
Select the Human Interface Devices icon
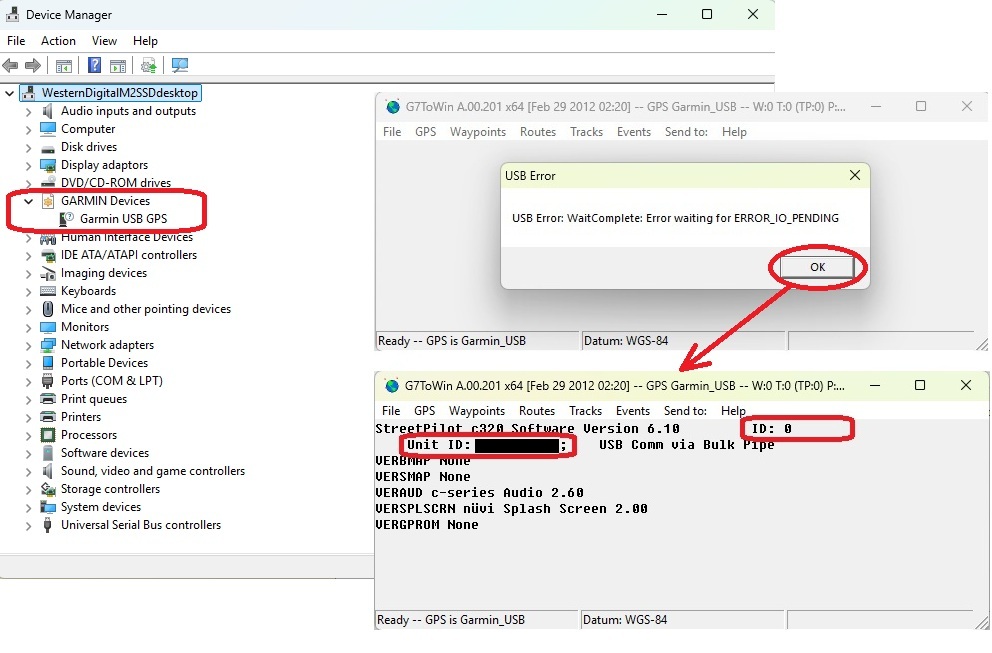pyautogui.click(x=48, y=238)
